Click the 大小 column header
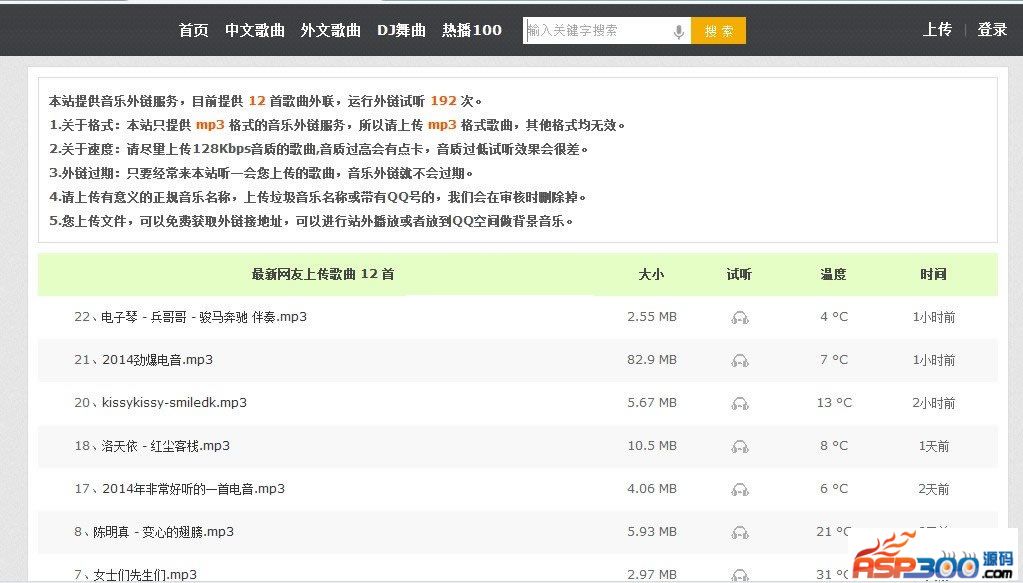Viewport: 1023px width, 583px height. [x=651, y=275]
